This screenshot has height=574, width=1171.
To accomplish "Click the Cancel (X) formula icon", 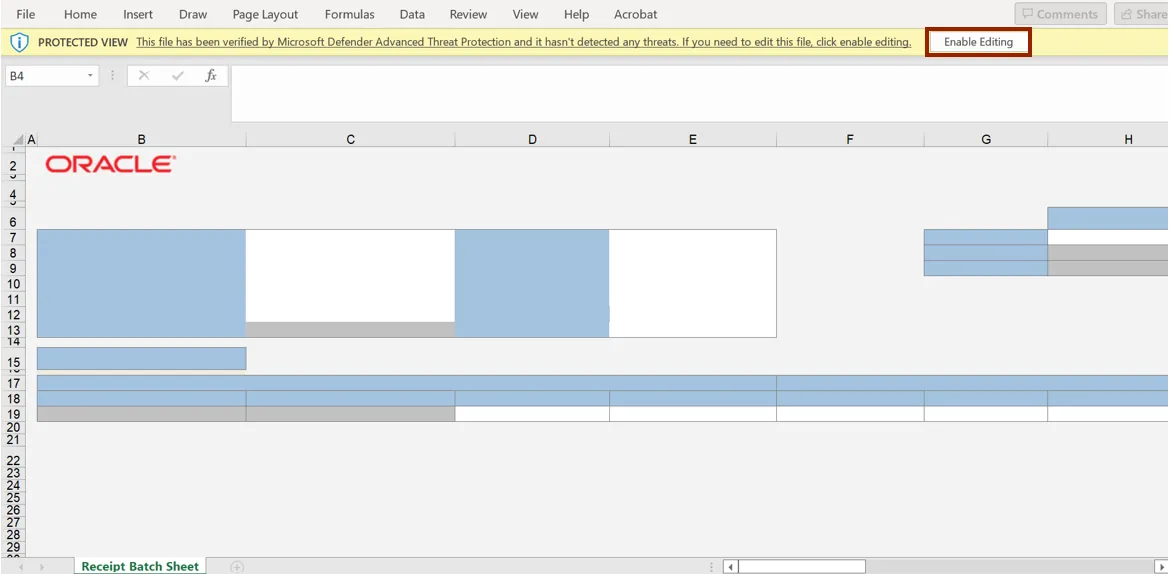I will tap(143, 75).
